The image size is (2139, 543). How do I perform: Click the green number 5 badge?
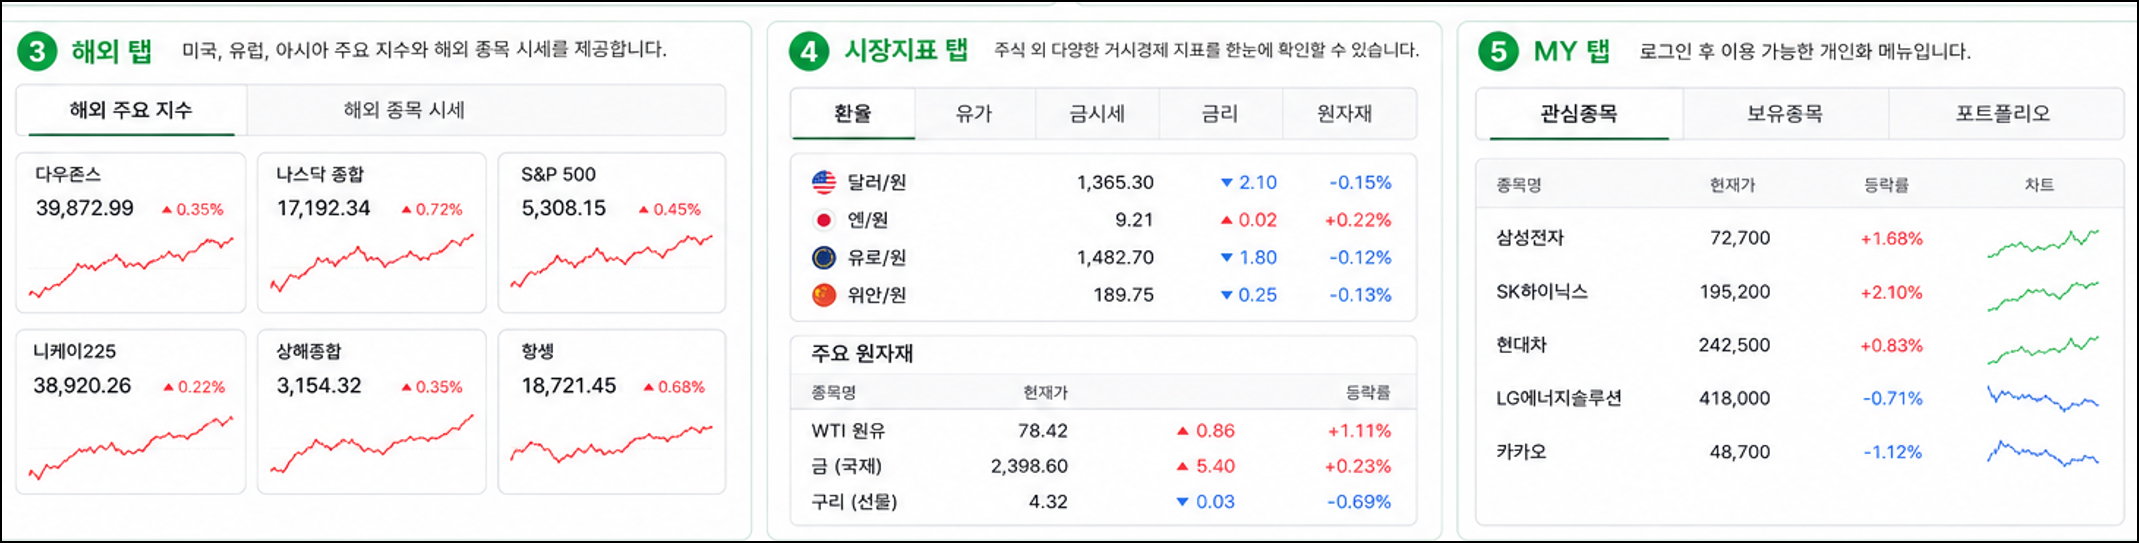tap(1498, 51)
